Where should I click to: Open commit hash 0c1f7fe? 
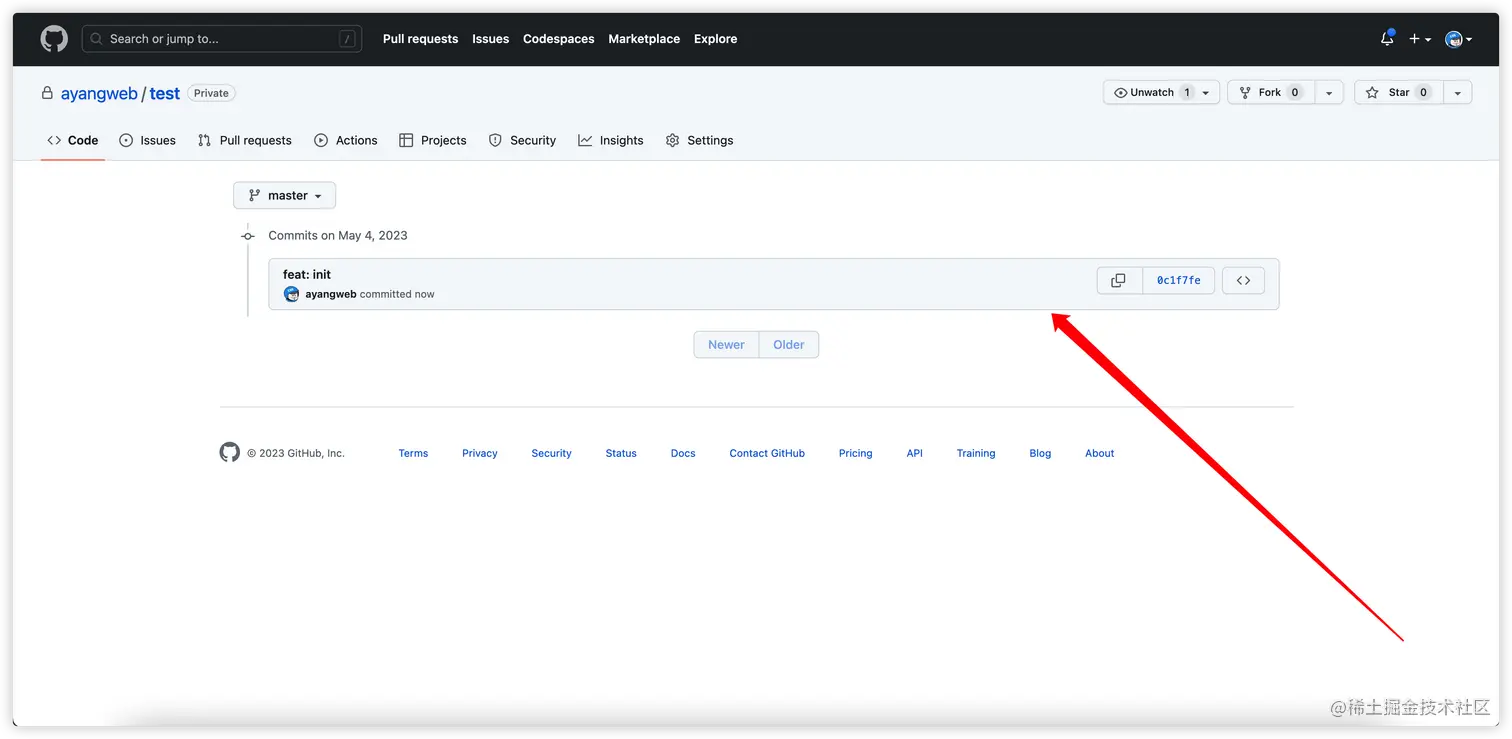tap(1179, 281)
